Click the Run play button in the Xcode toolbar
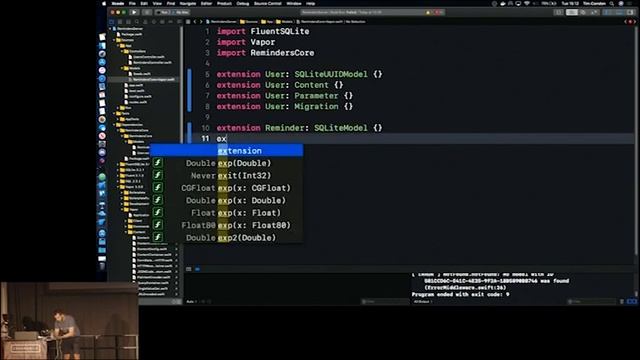 click(x=134, y=12)
